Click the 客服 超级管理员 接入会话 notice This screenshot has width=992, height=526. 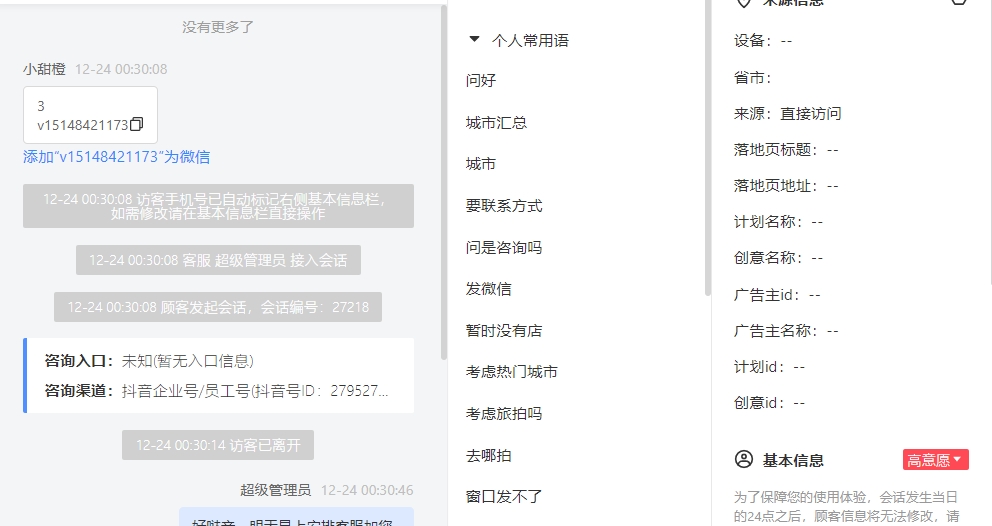[218, 260]
